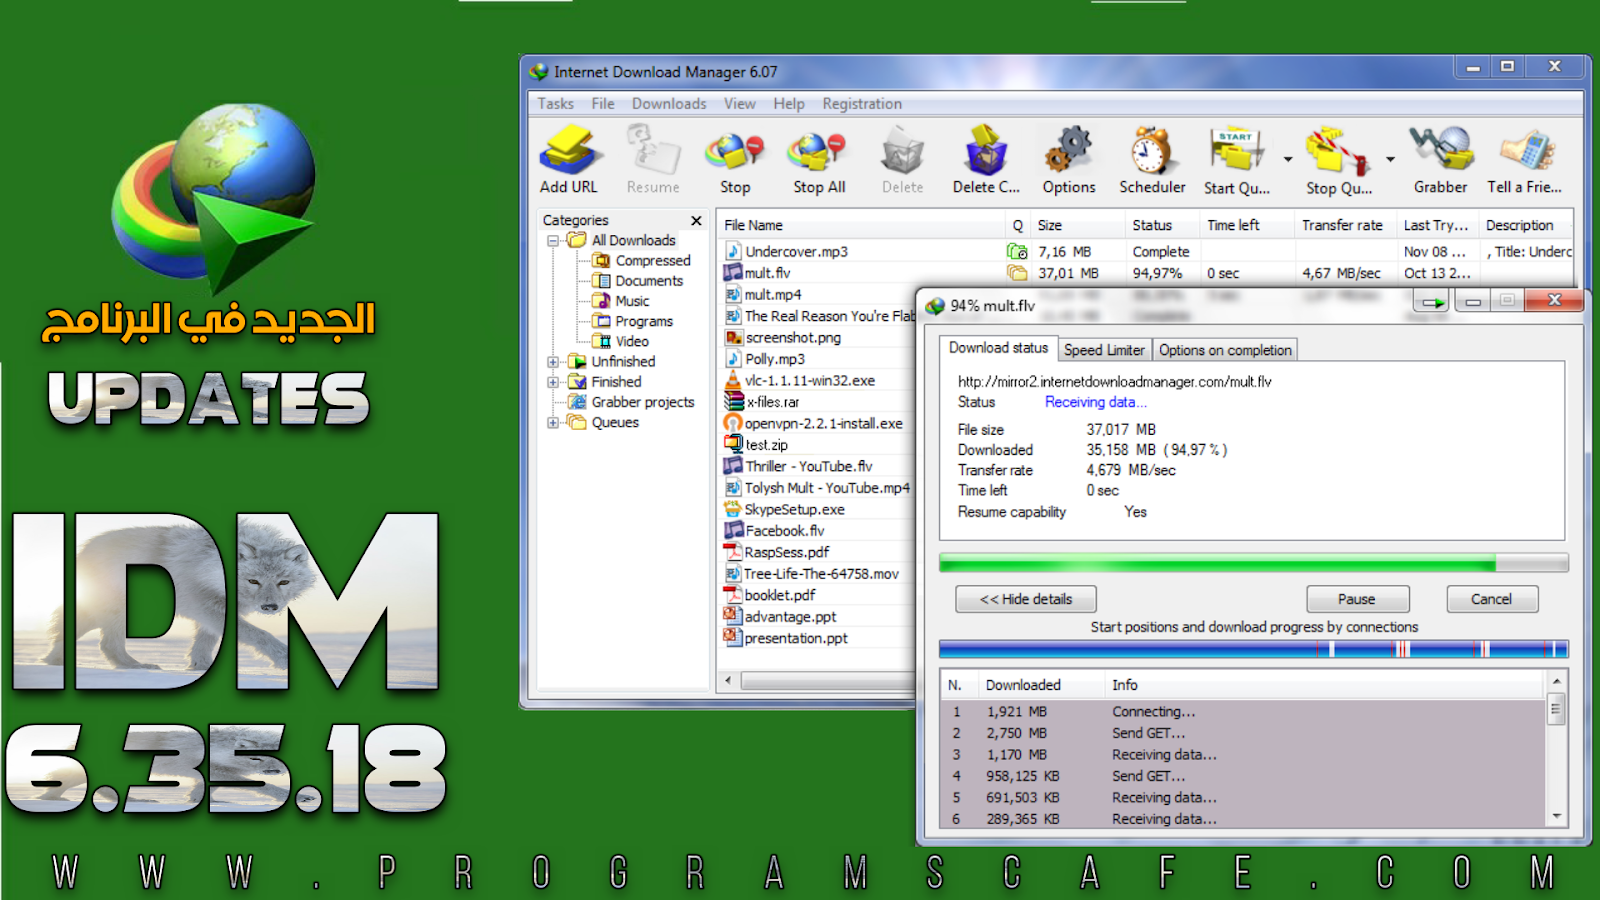Select the Programs category
The height and width of the screenshot is (900, 1600).
(x=633, y=321)
